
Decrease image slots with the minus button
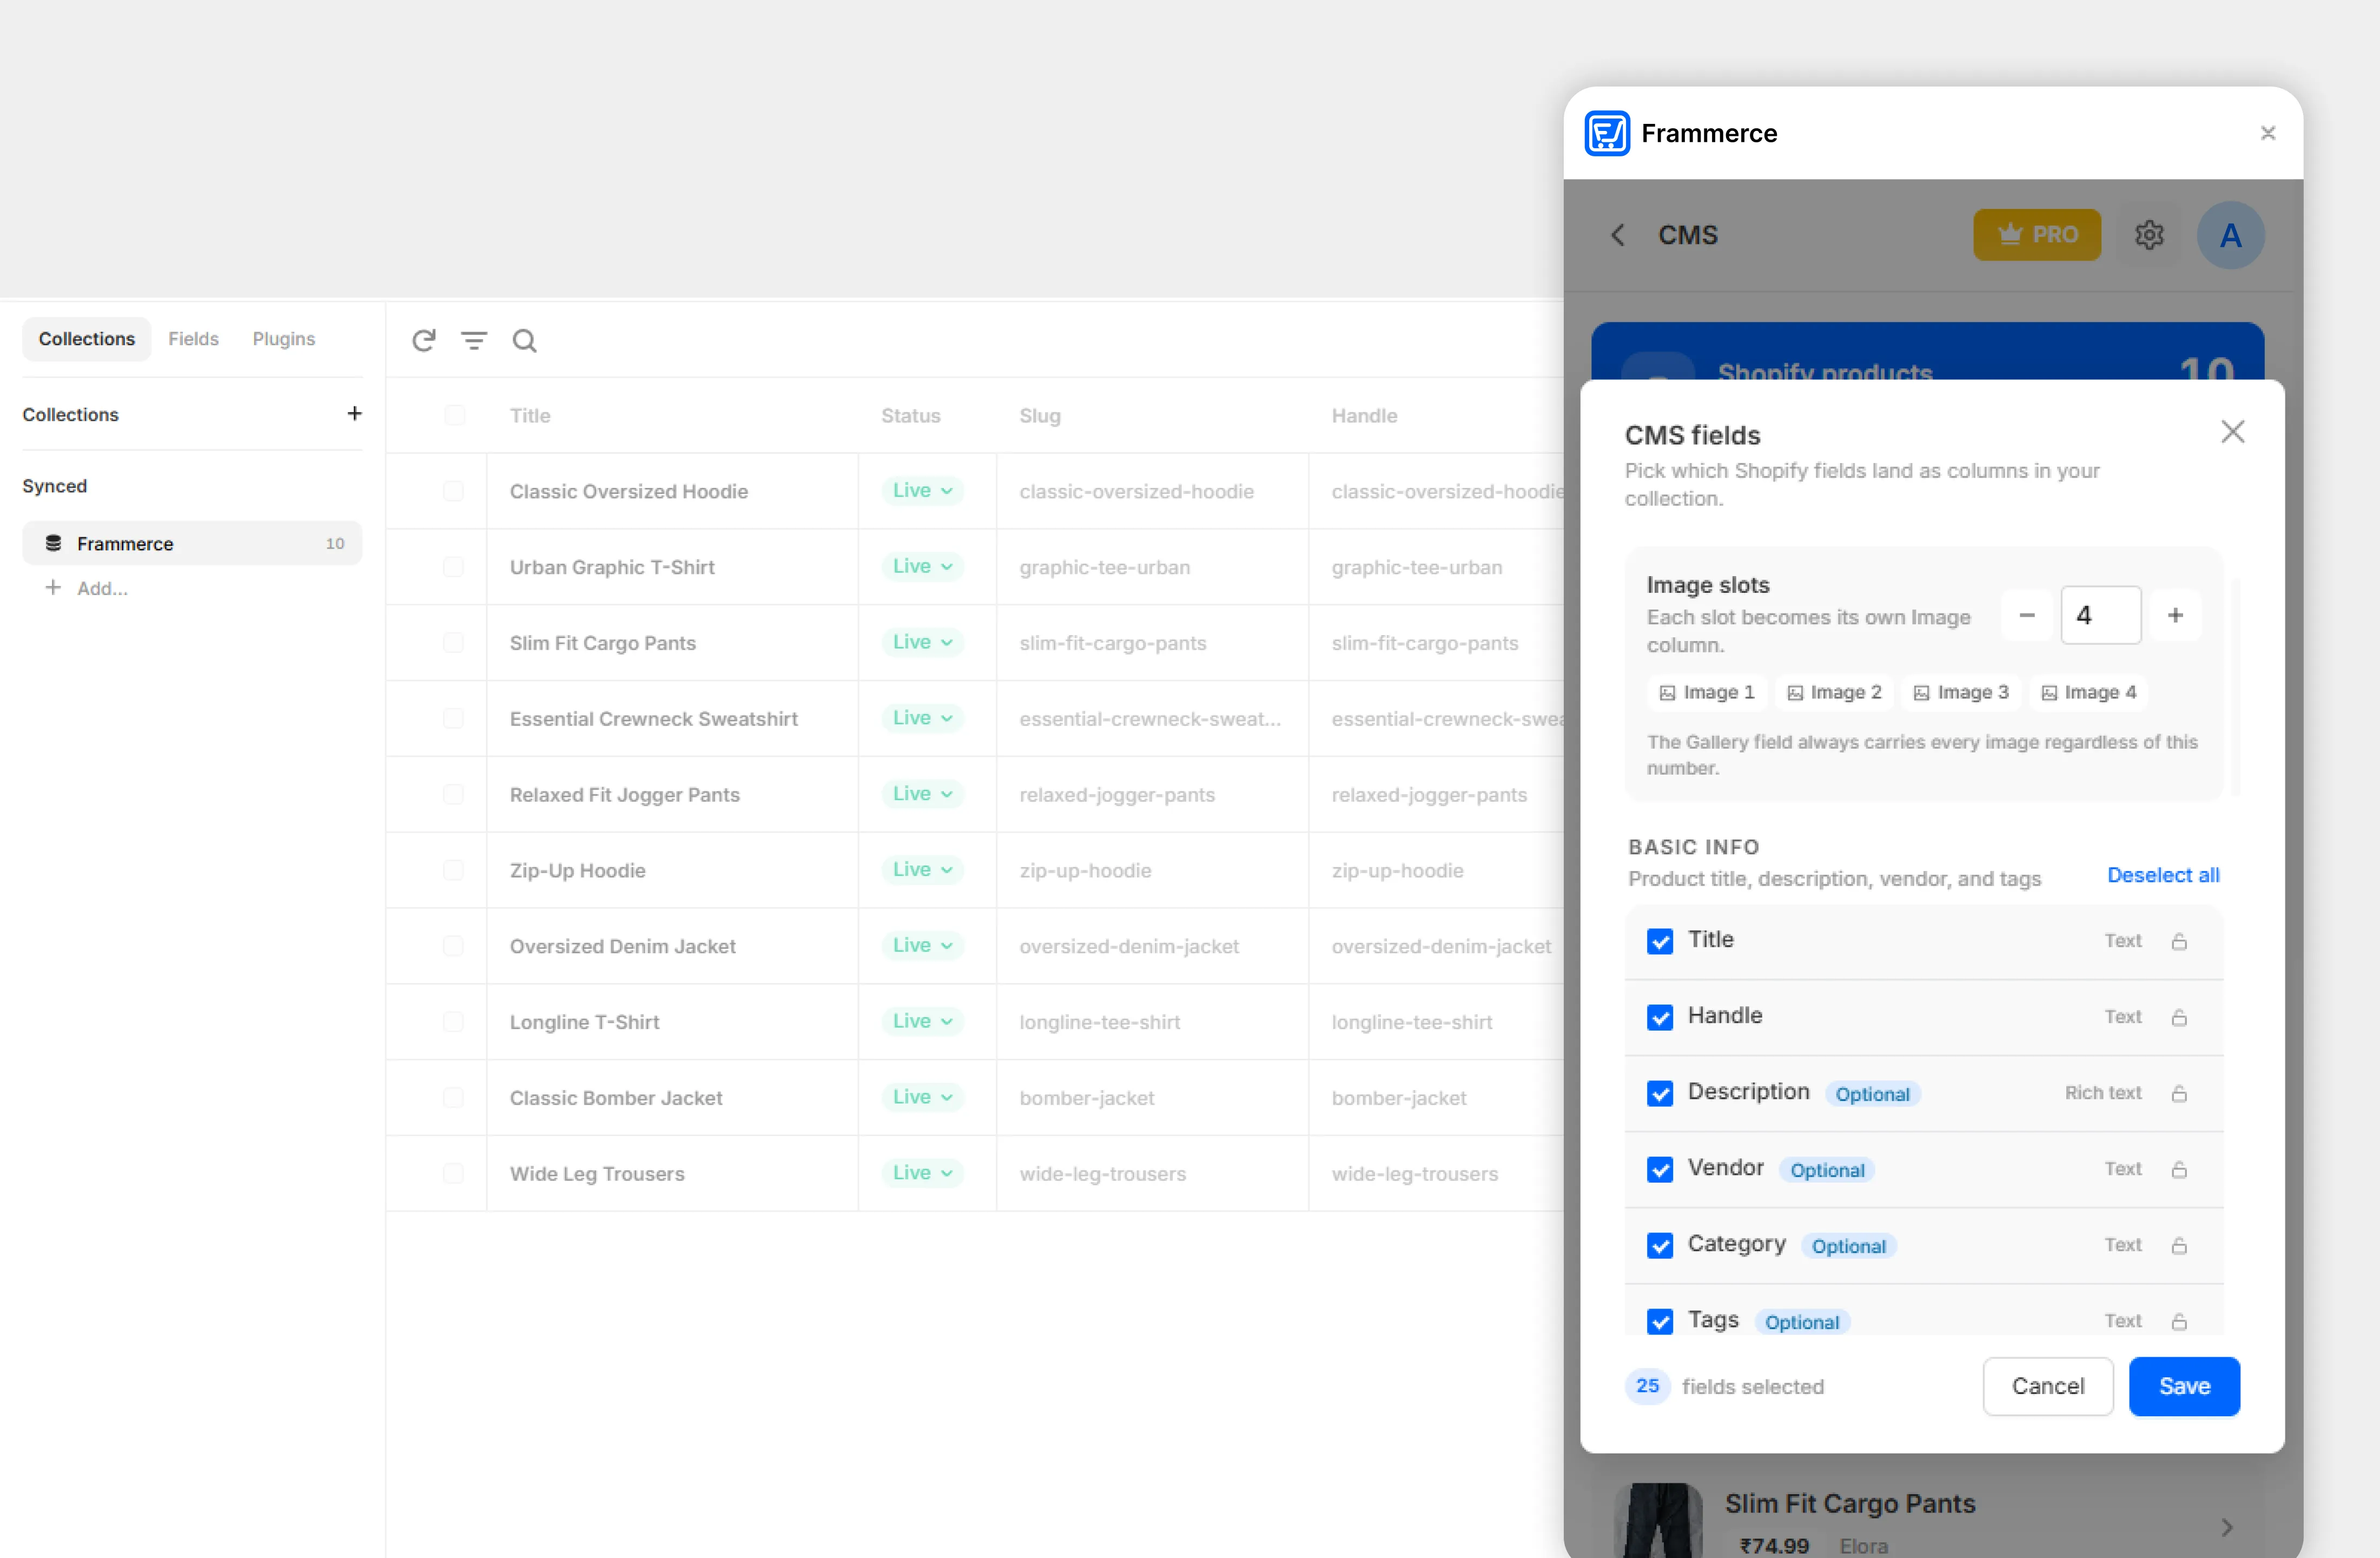[x=2027, y=615]
